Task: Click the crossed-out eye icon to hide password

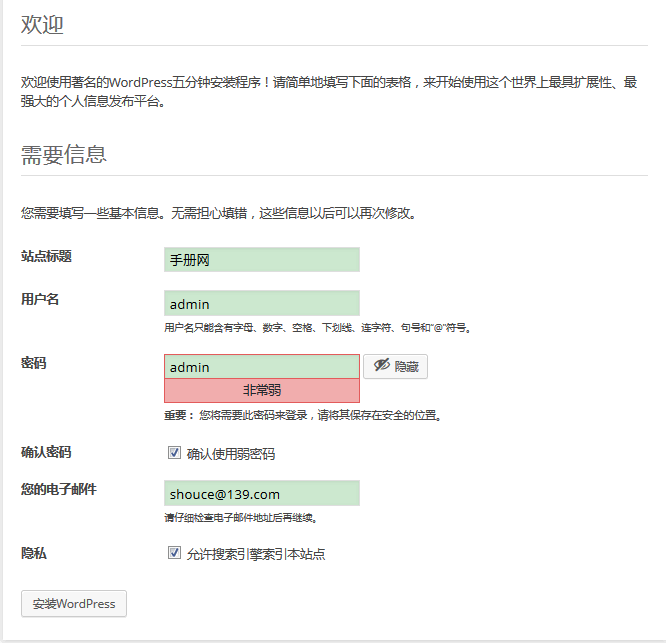Action: tap(381, 367)
